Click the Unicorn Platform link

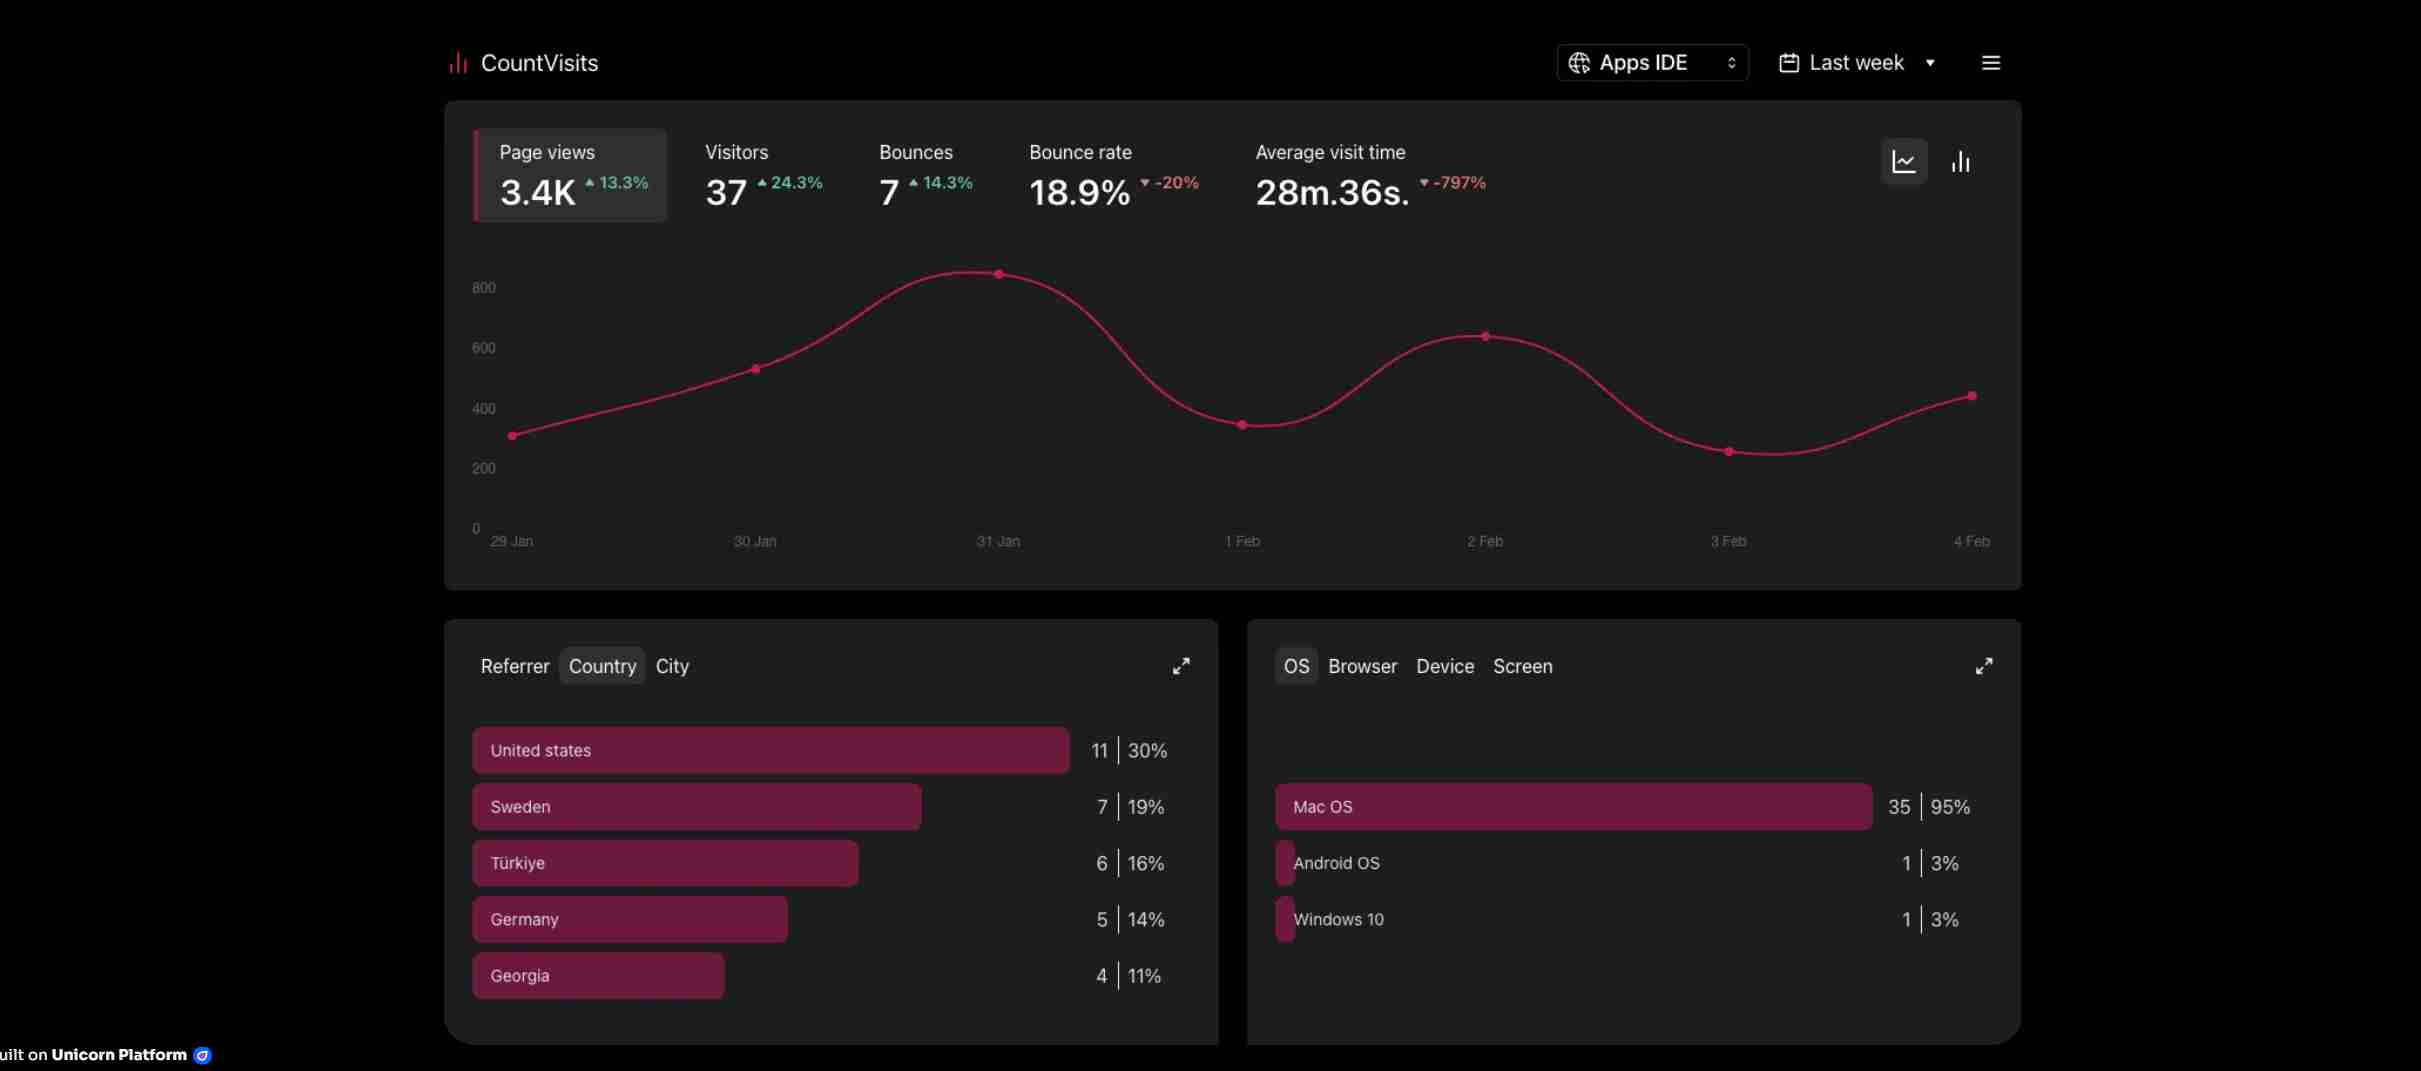(119, 1055)
